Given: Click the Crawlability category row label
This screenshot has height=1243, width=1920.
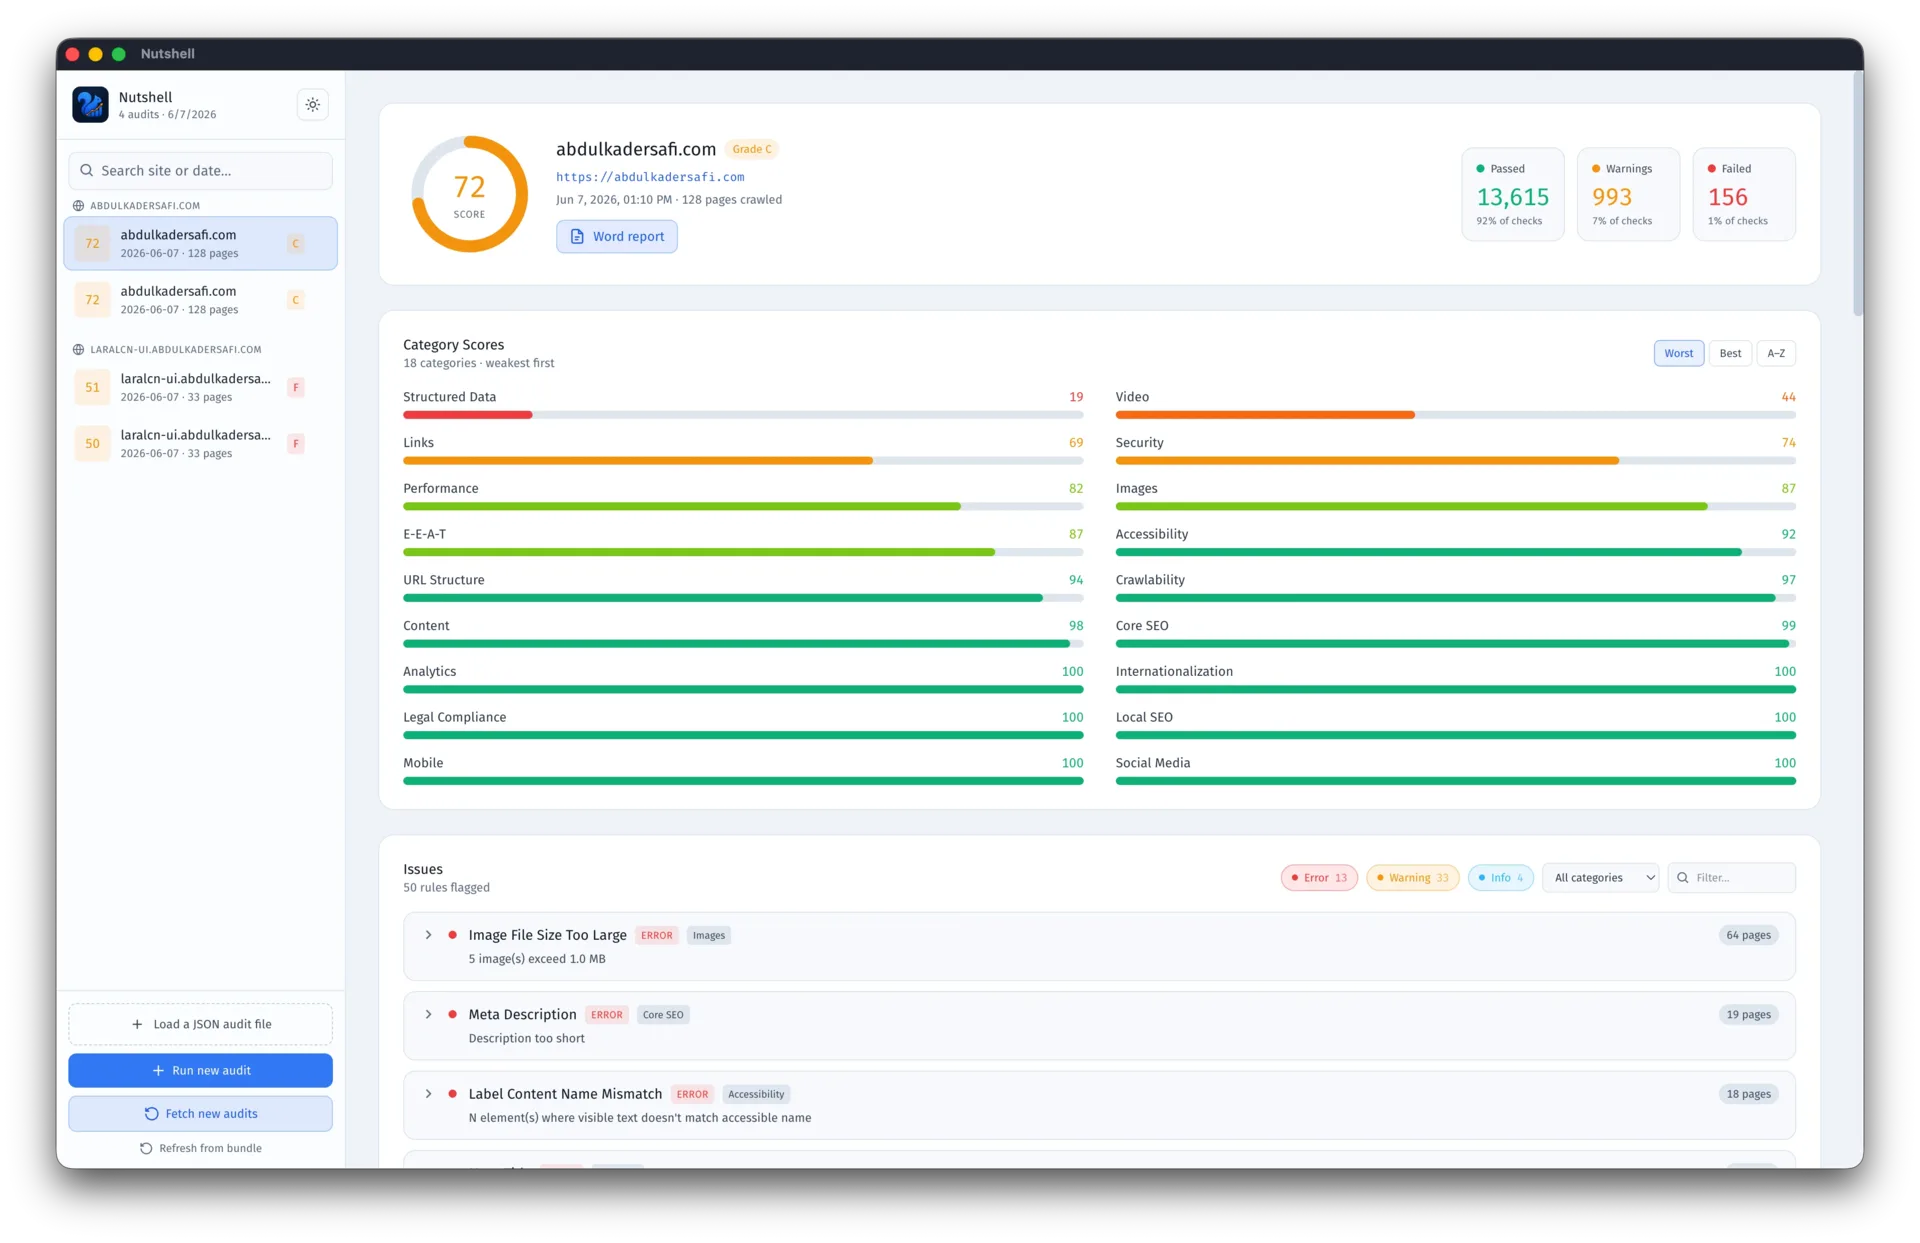Looking at the screenshot, I should pos(1150,580).
